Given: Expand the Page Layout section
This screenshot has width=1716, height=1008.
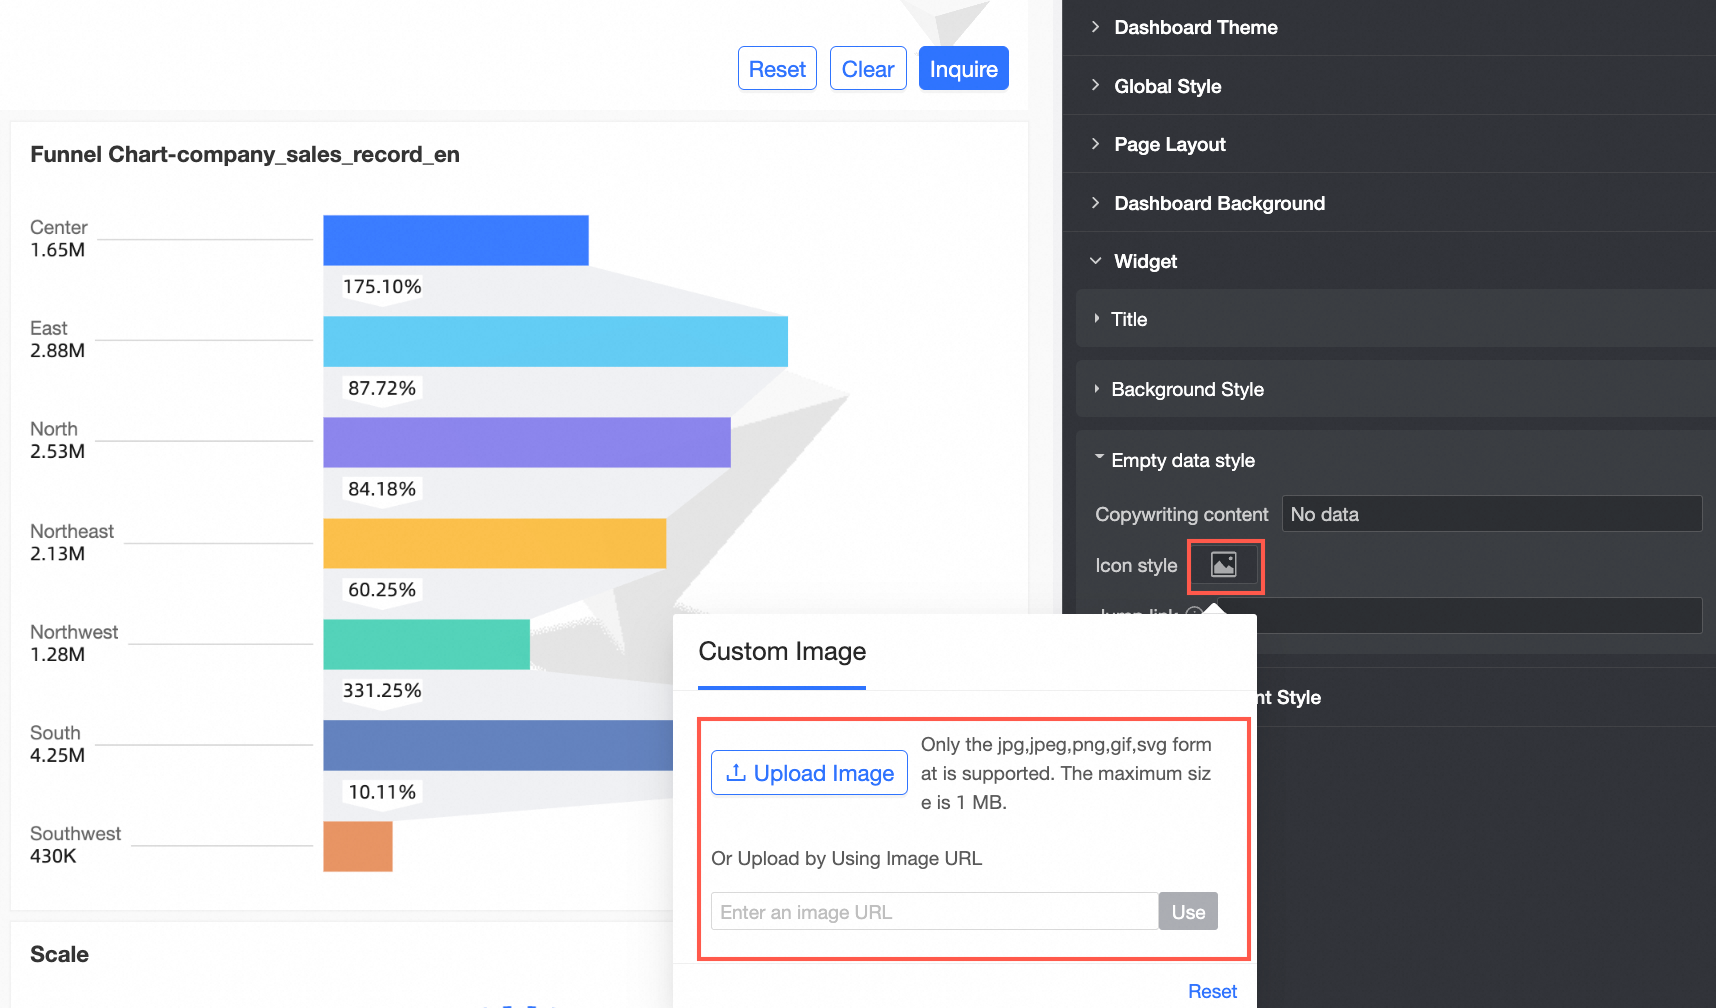Looking at the screenshot, I should [1169, 144].
